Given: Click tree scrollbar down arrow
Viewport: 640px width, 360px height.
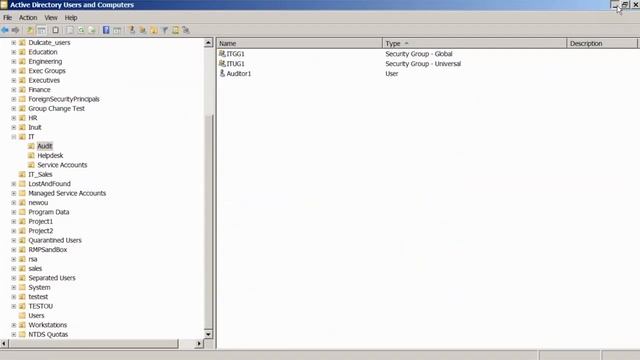Looking at the screenshot, I should (208, 334).
